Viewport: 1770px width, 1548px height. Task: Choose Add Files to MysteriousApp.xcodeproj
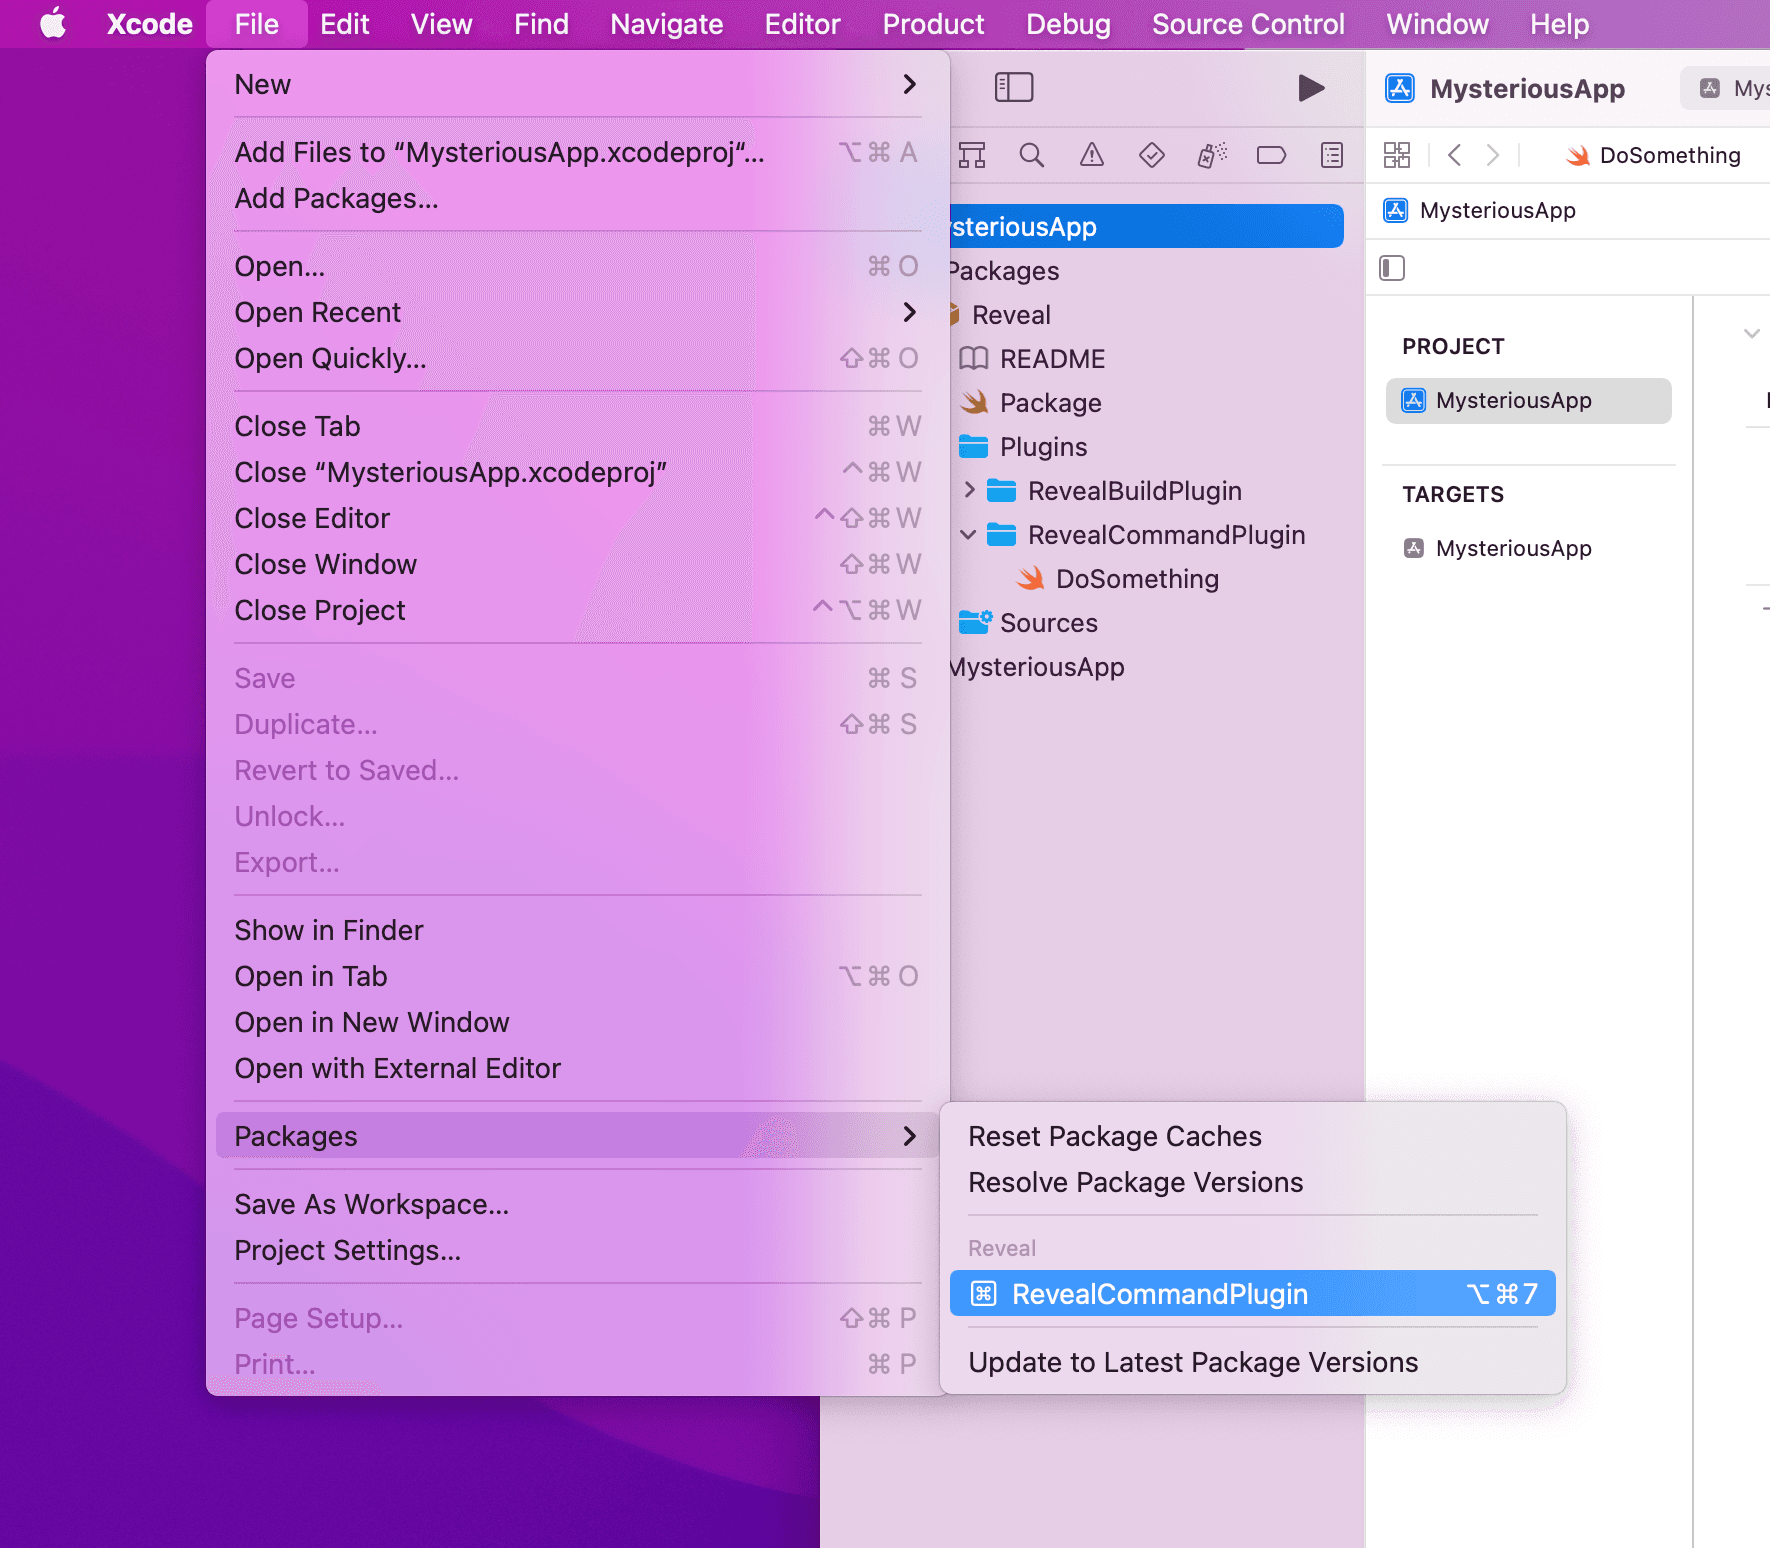[x=577, y=152]
